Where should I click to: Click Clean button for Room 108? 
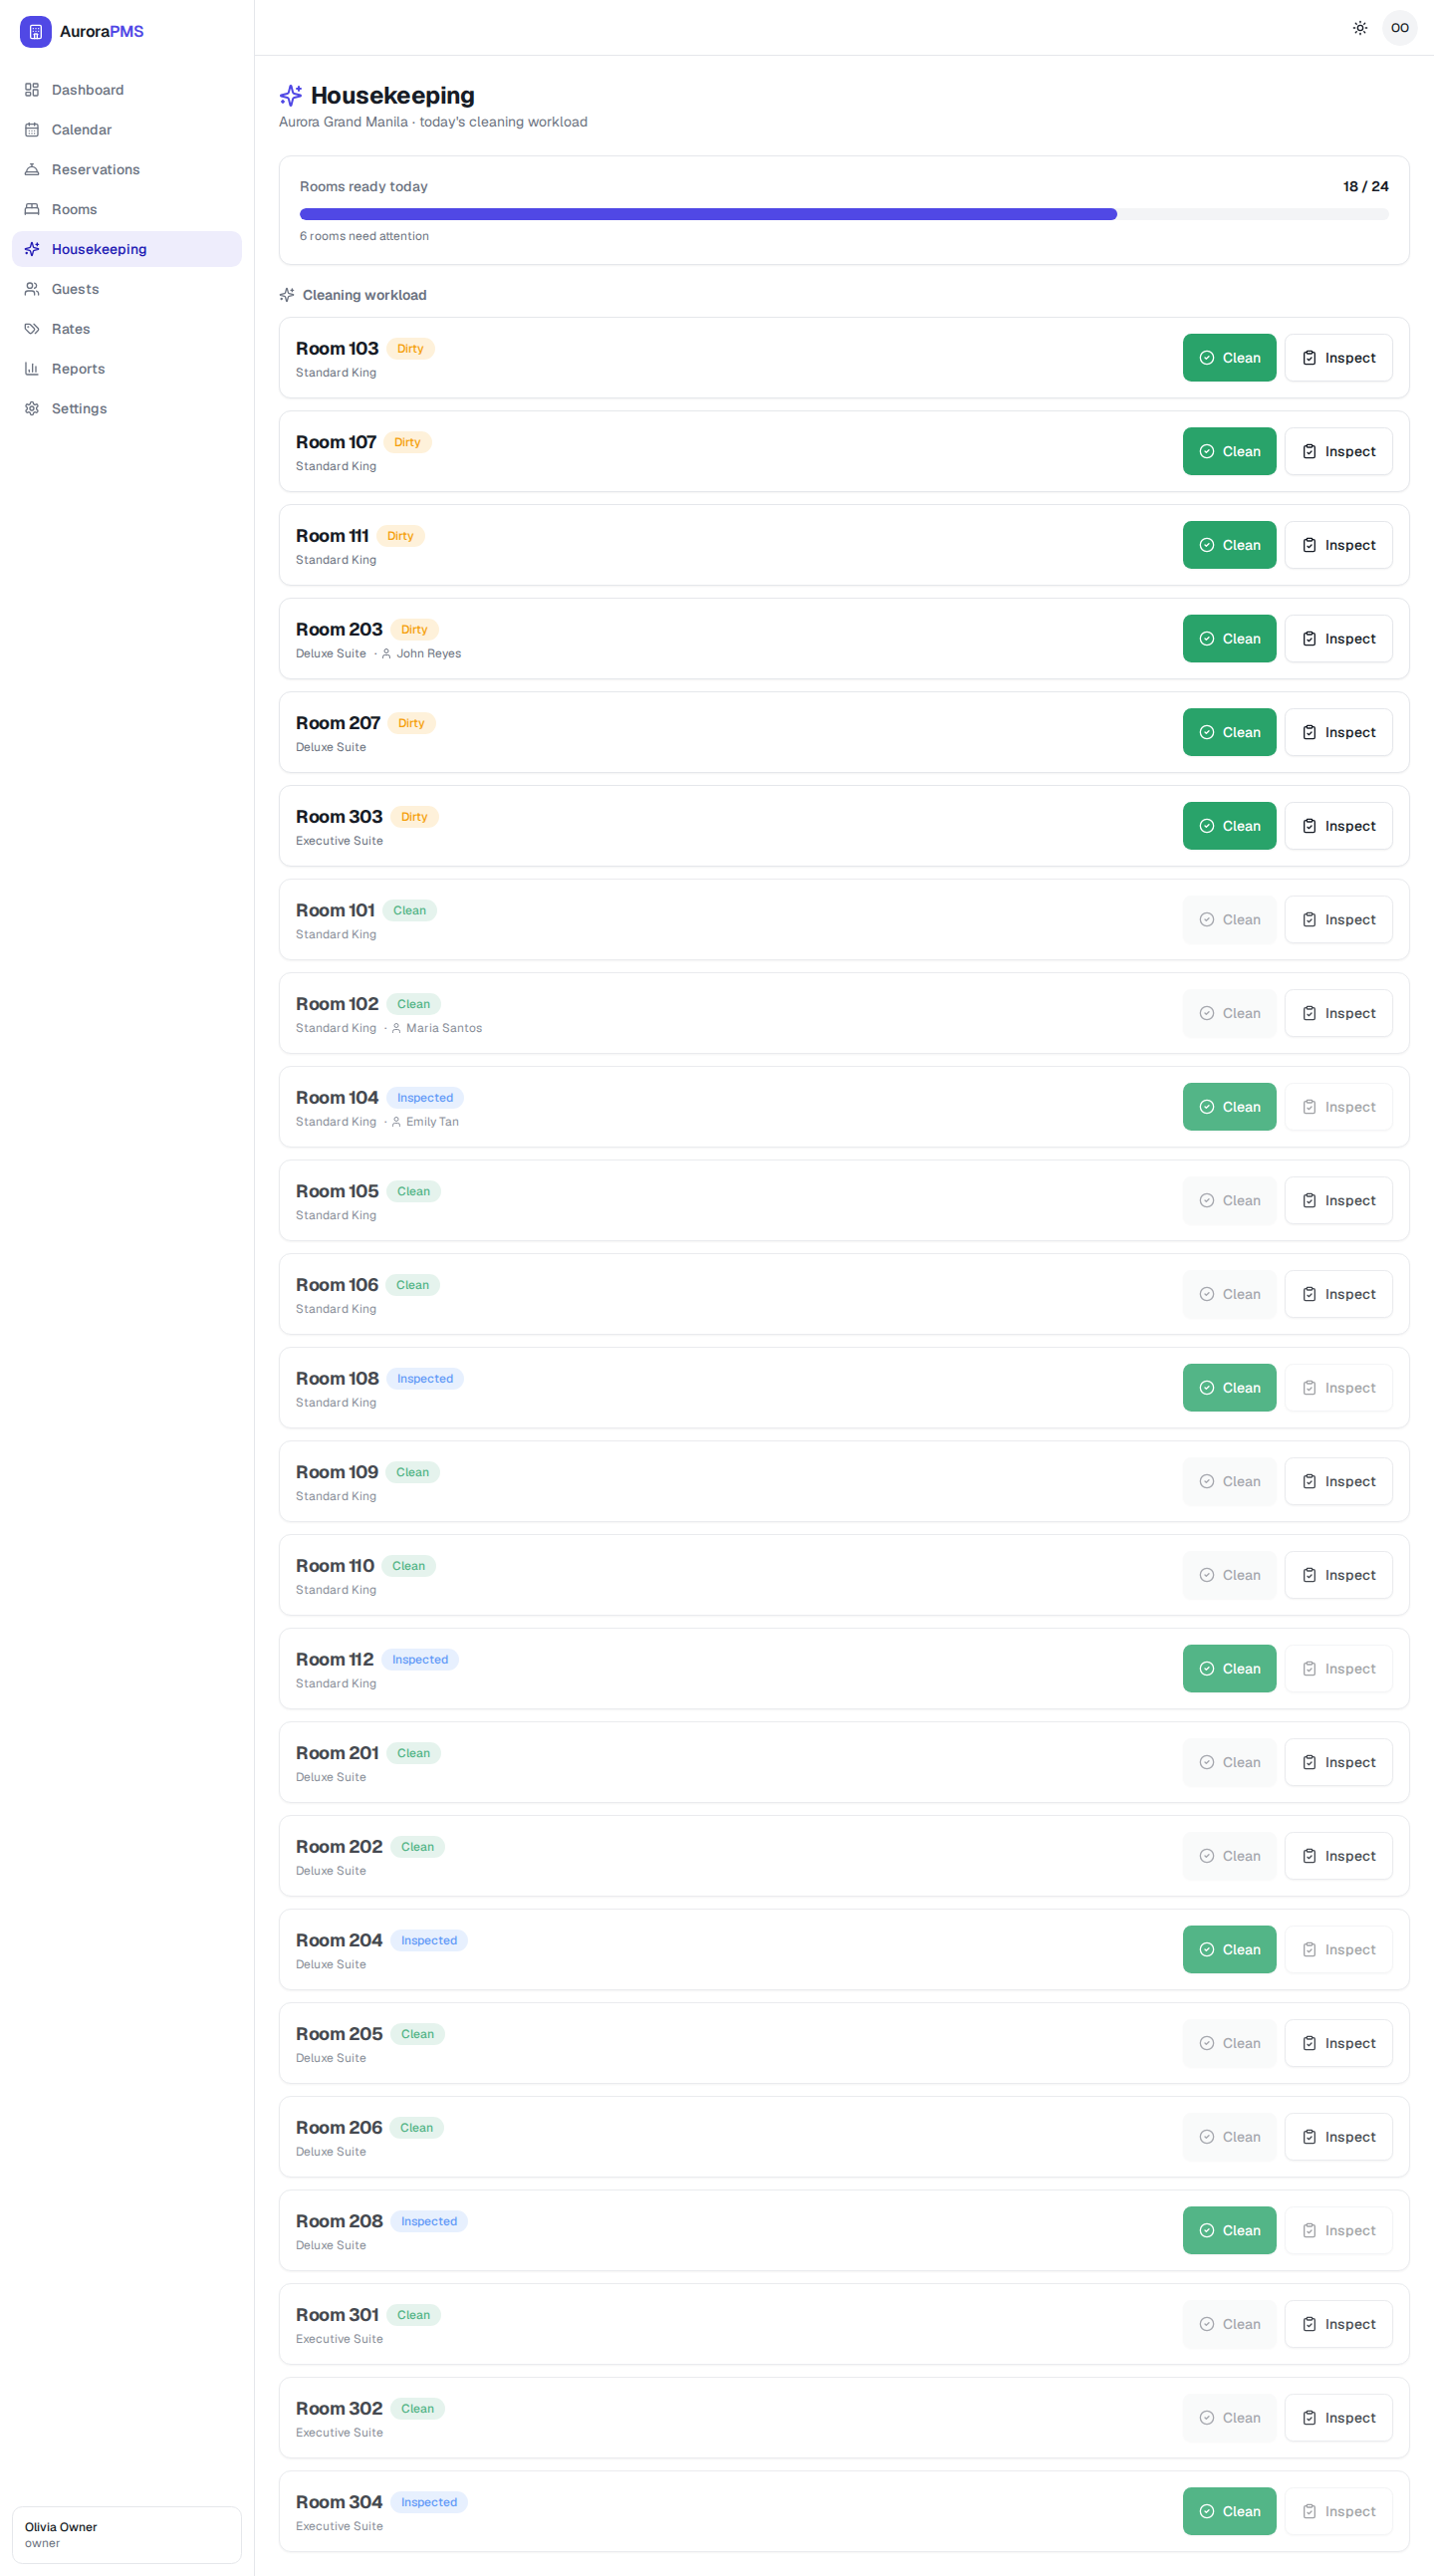point(1229,1388)
